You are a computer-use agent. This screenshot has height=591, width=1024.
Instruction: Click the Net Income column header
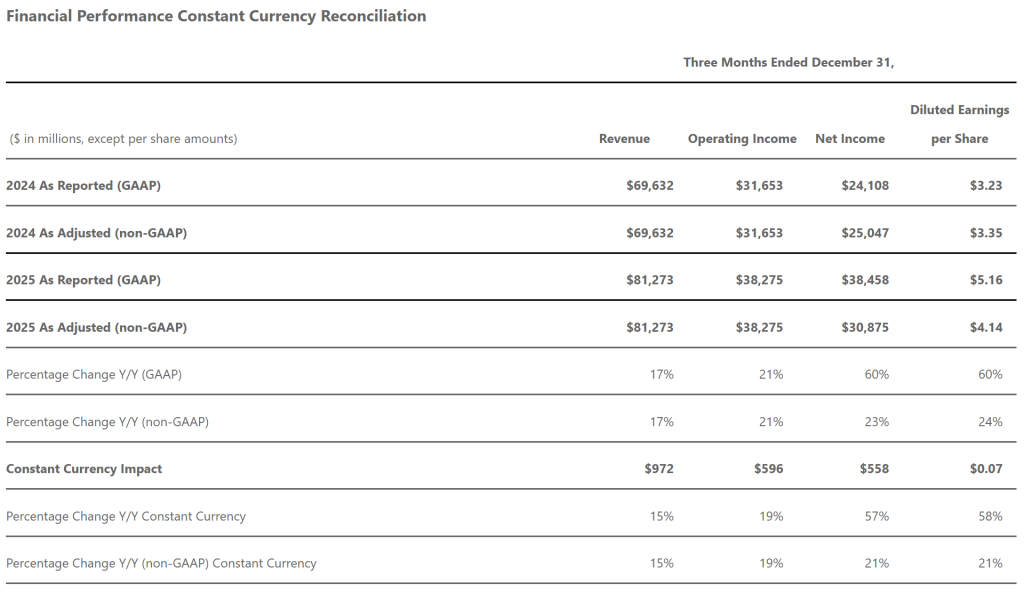pos(850,139)
